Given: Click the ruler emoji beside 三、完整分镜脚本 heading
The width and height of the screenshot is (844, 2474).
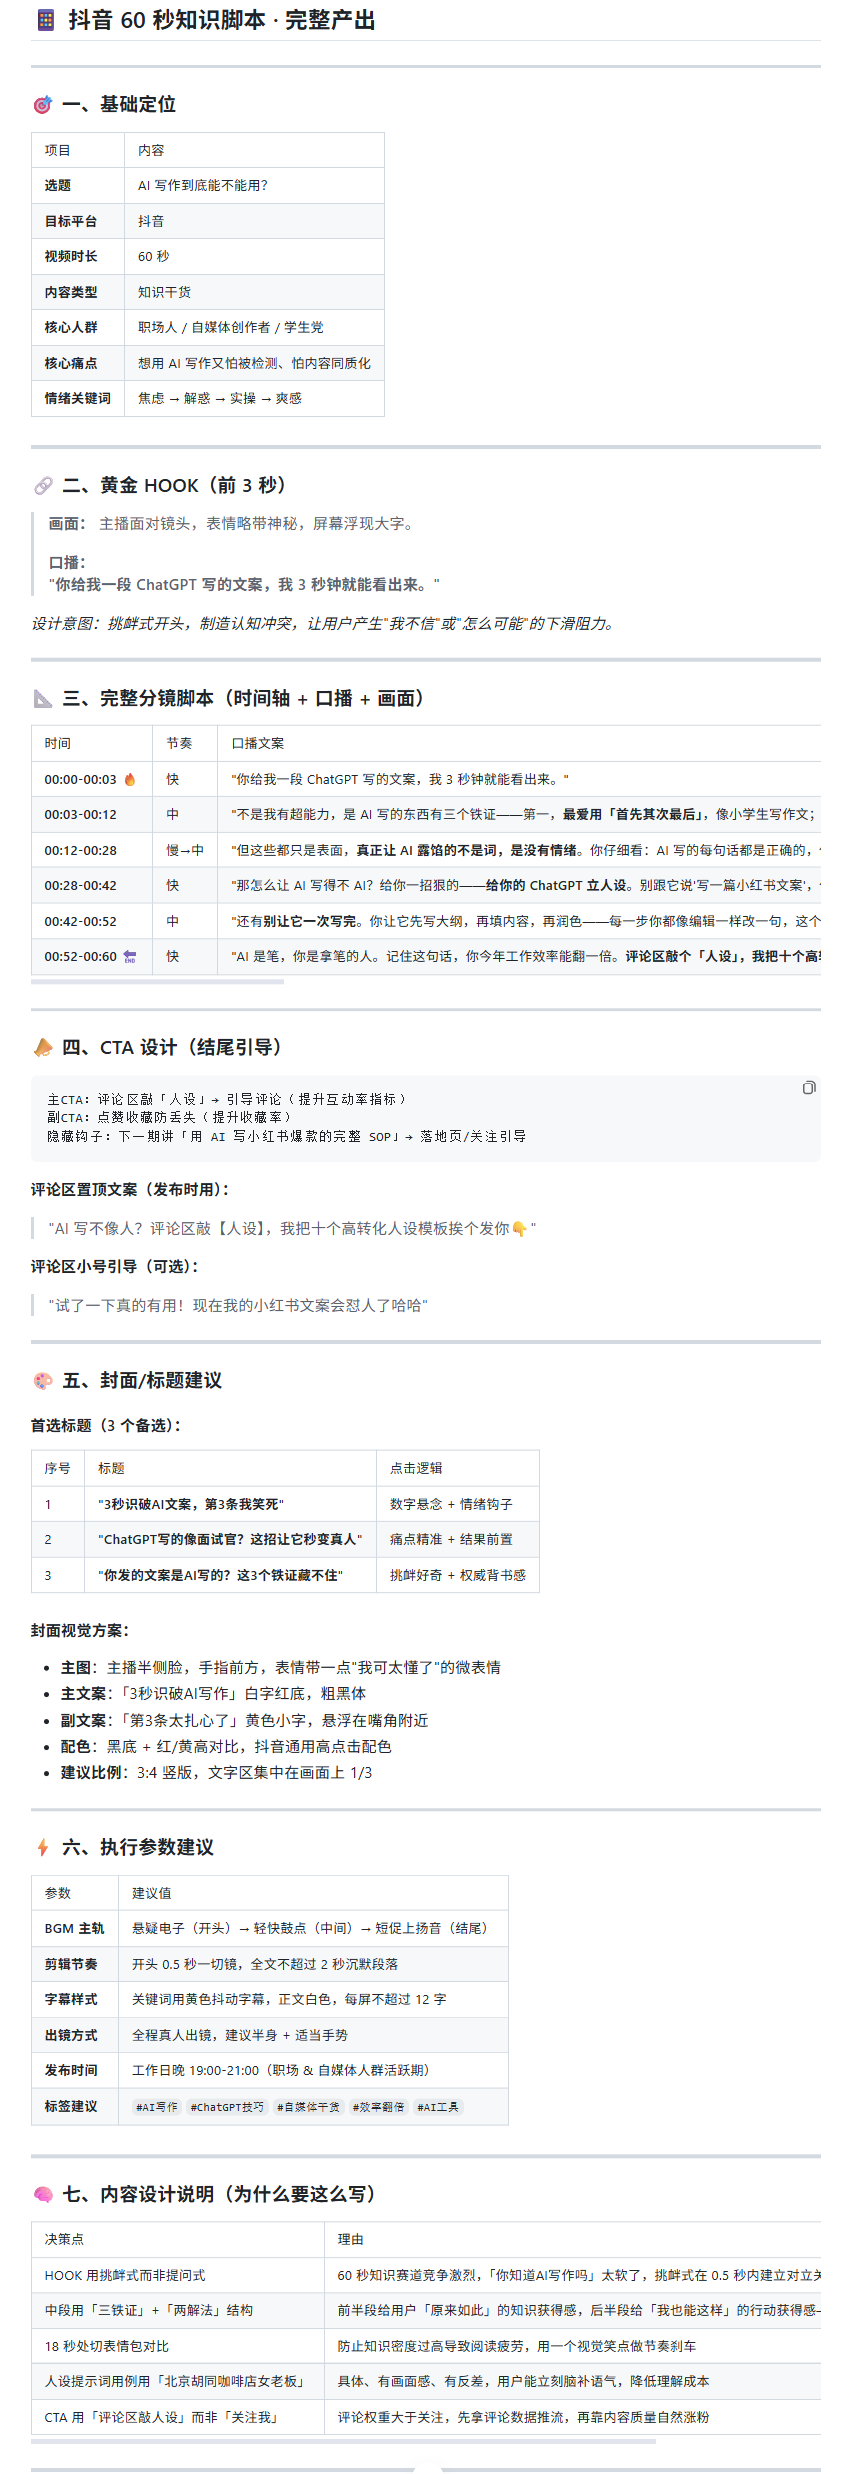Looking at the screenshot, I should coord(43,698).
